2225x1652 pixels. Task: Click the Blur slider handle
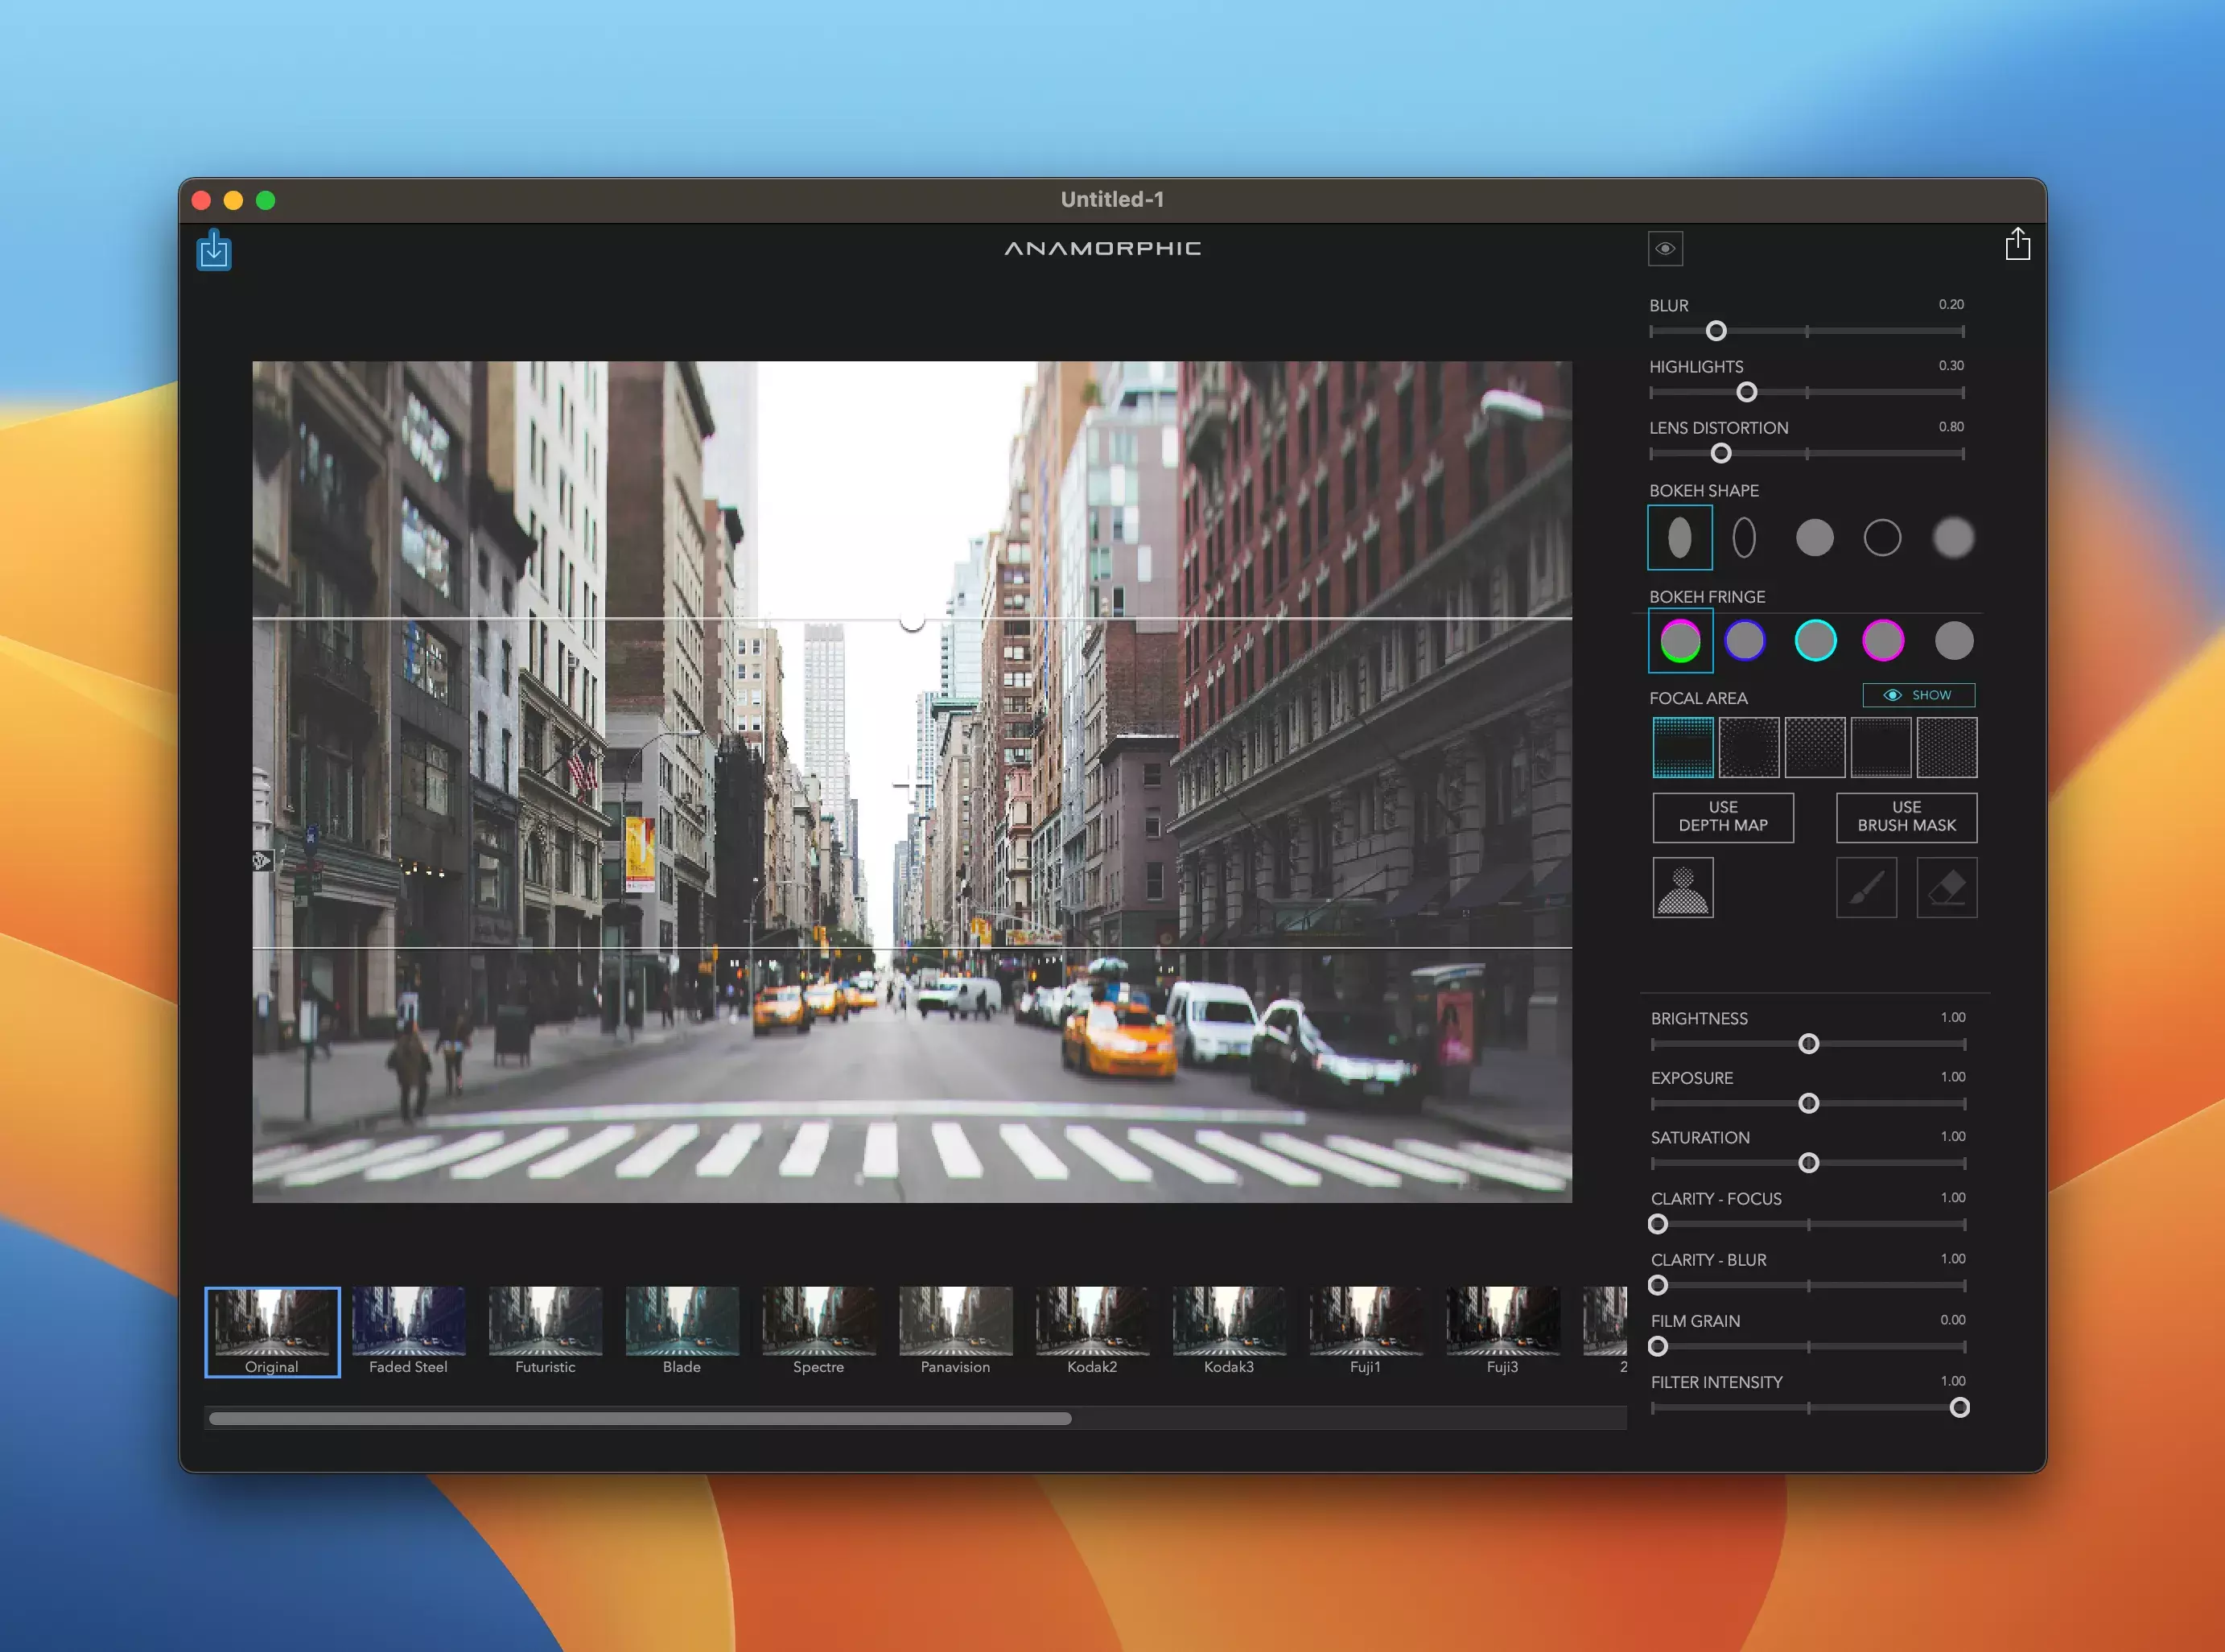(1716, 331)
